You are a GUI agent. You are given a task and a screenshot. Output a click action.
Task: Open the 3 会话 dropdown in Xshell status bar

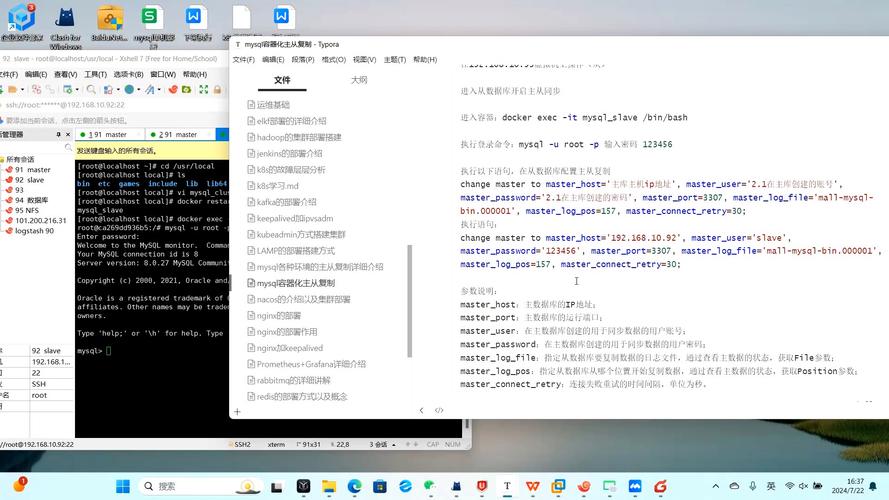click(382, 444)
